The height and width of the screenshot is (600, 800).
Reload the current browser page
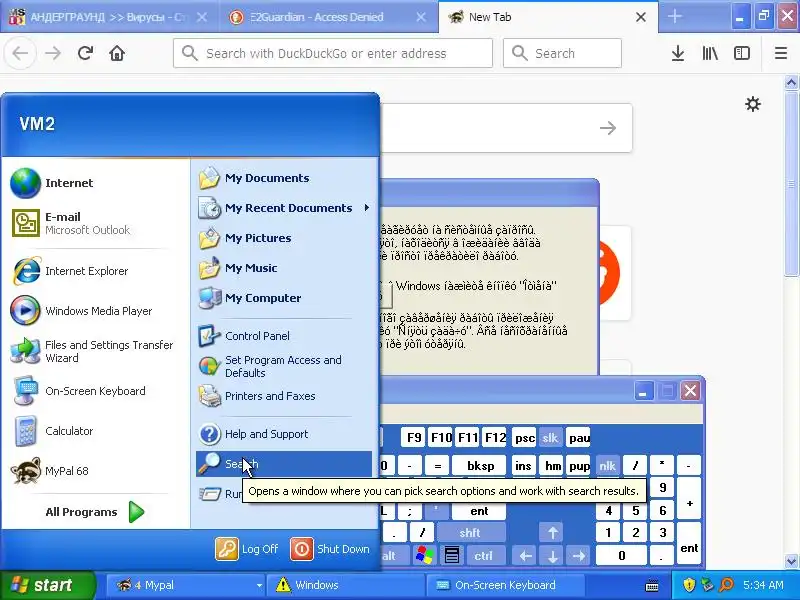[x=85, y=53]
